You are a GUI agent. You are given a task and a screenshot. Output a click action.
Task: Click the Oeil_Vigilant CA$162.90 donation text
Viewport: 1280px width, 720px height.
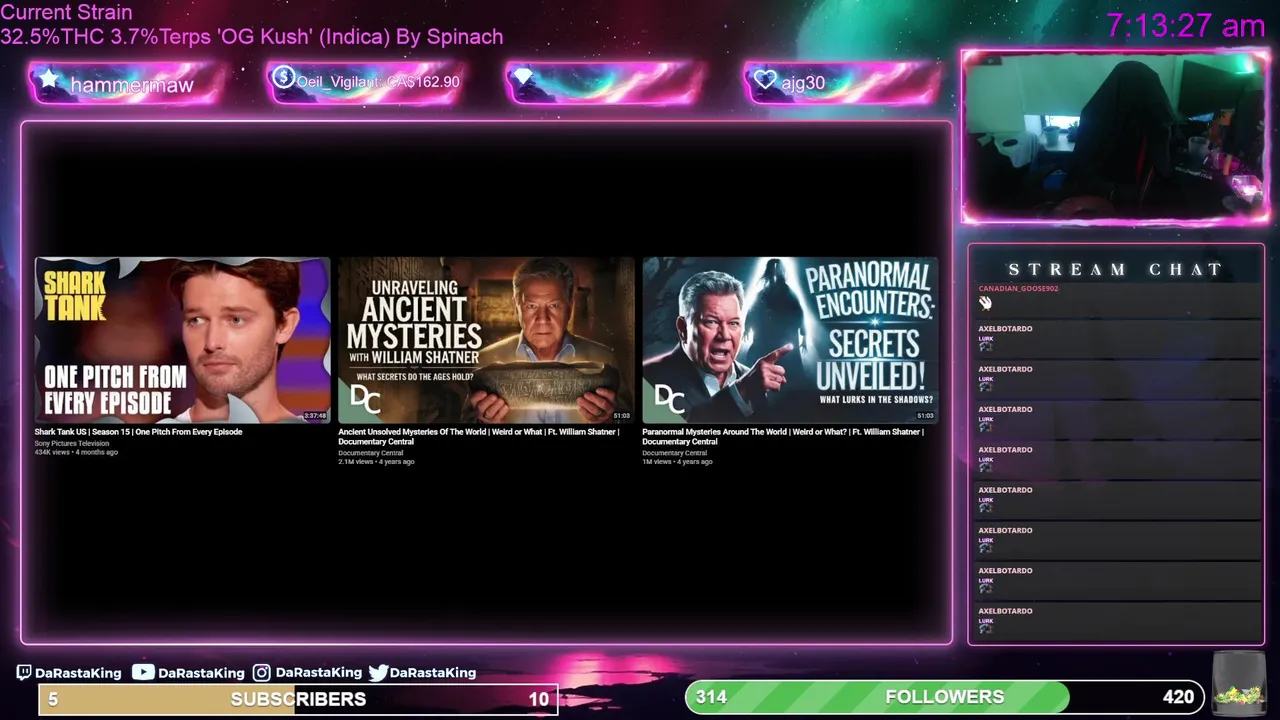[x=378, y=82]
